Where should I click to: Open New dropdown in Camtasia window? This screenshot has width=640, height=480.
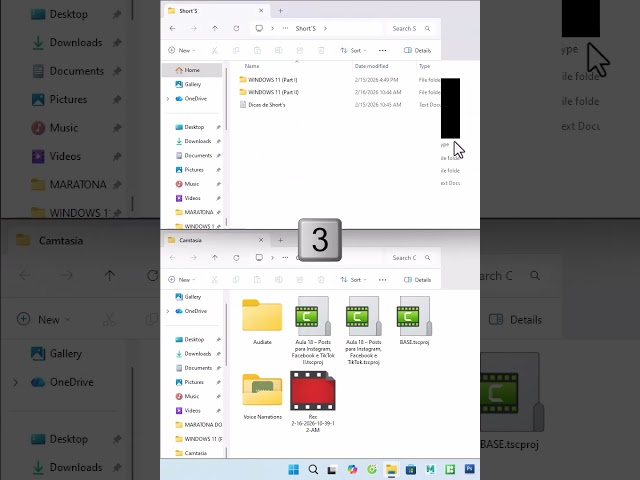pos(182,280)
